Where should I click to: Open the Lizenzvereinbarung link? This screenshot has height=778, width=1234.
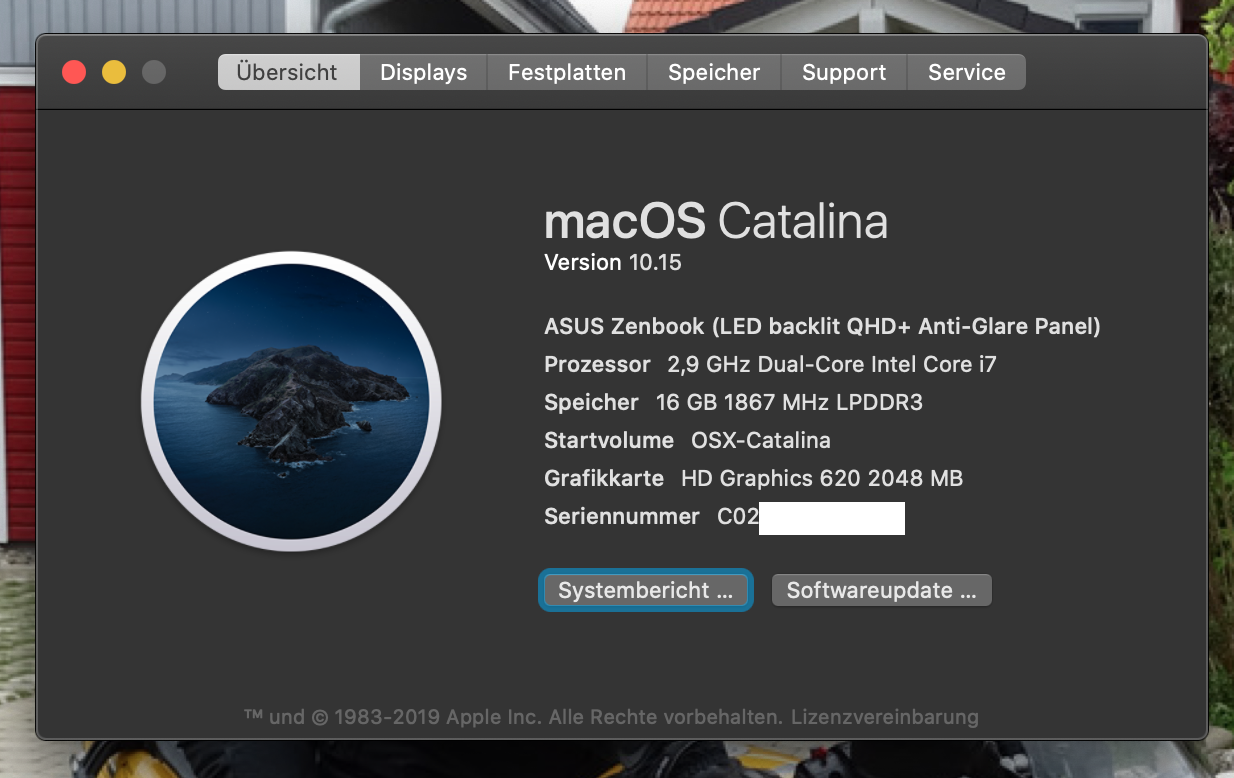[885, 717]
